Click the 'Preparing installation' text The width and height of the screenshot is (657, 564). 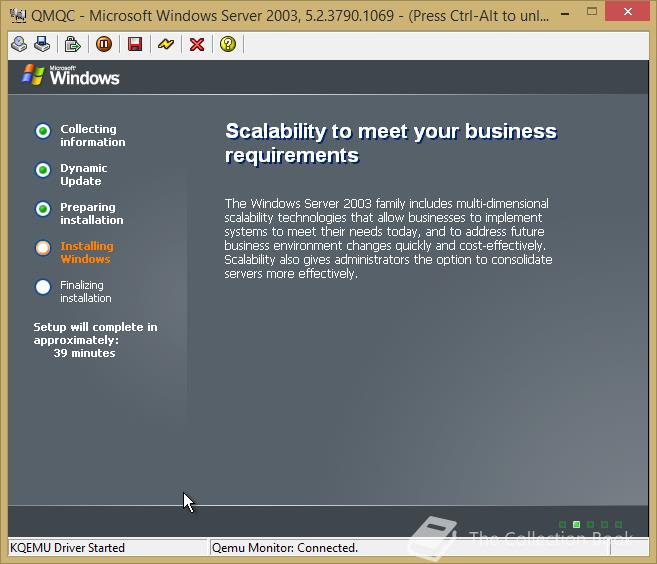click(92, 213)
